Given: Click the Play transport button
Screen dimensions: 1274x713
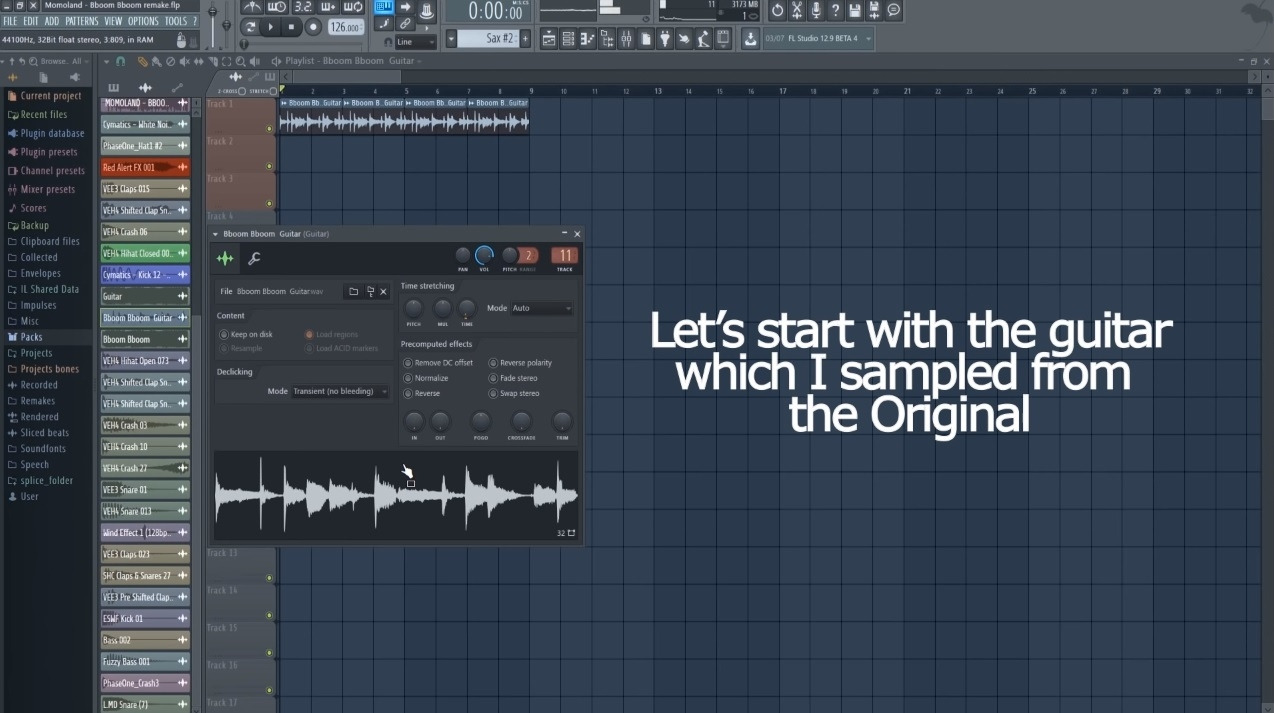Looking at the screenshot, I should coord(271,27).
